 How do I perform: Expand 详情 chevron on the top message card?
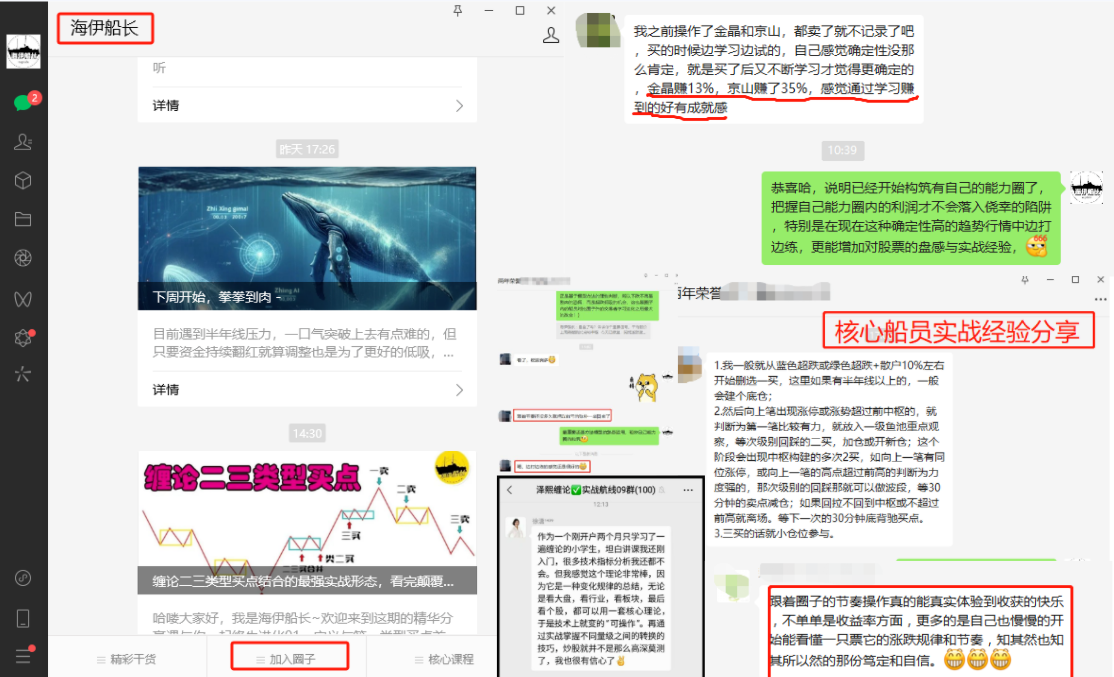click(x=458, y=105)
